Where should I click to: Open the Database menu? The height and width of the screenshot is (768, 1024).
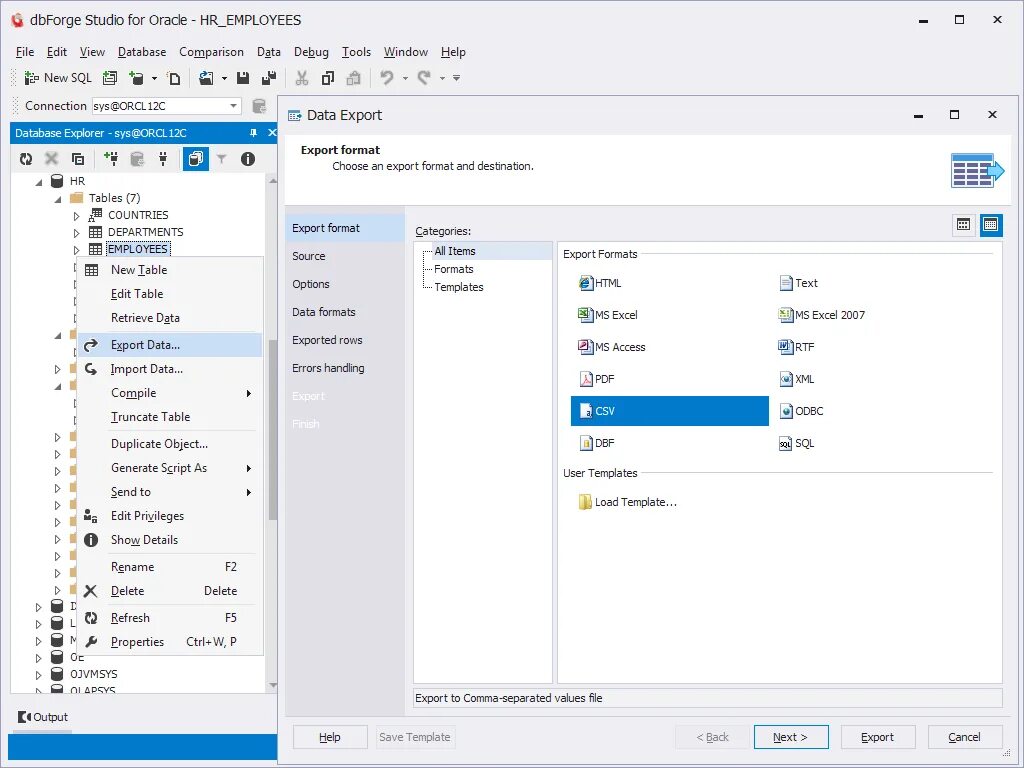[x=142, y=52]
